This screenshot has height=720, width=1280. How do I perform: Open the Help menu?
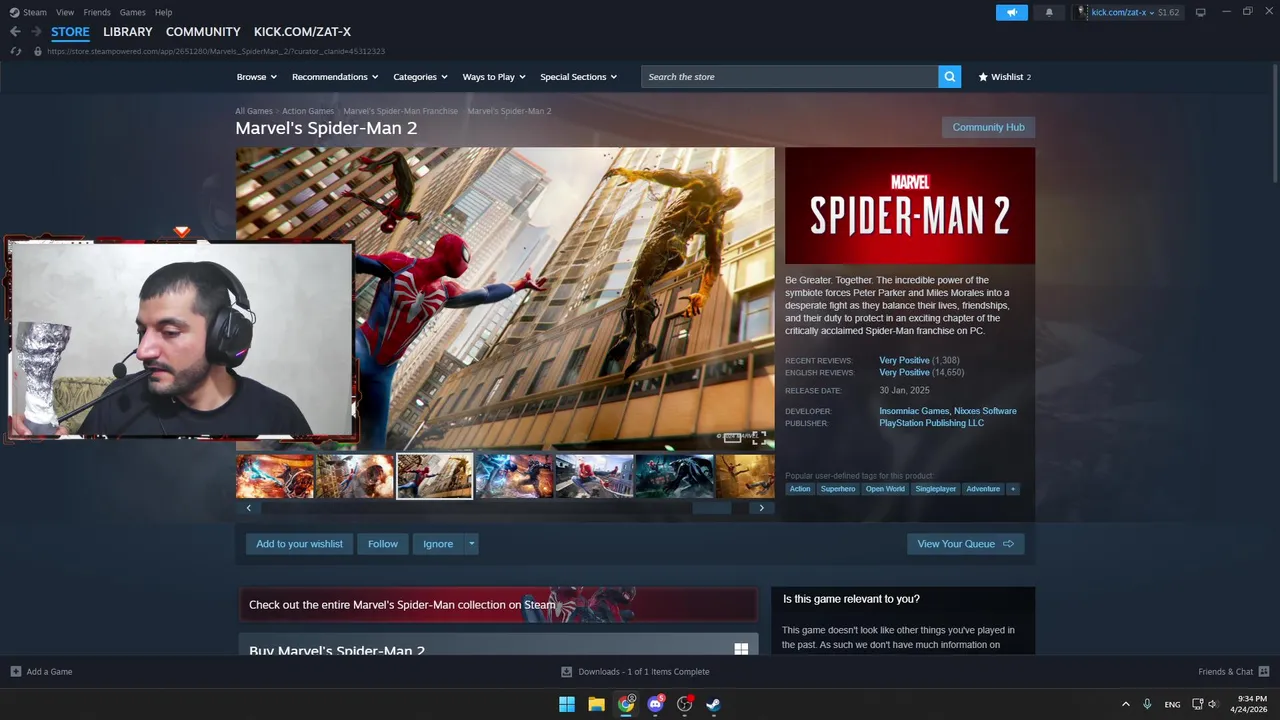(163, 12)
